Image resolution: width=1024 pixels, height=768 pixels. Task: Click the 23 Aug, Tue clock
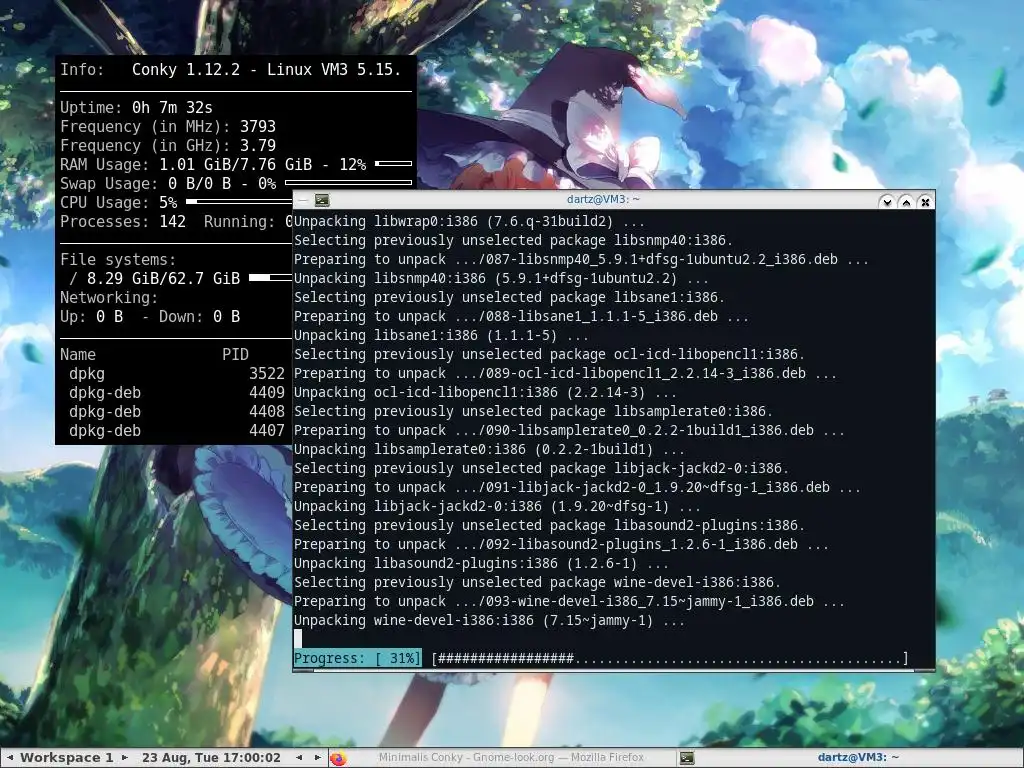click(x=211, y=758)
